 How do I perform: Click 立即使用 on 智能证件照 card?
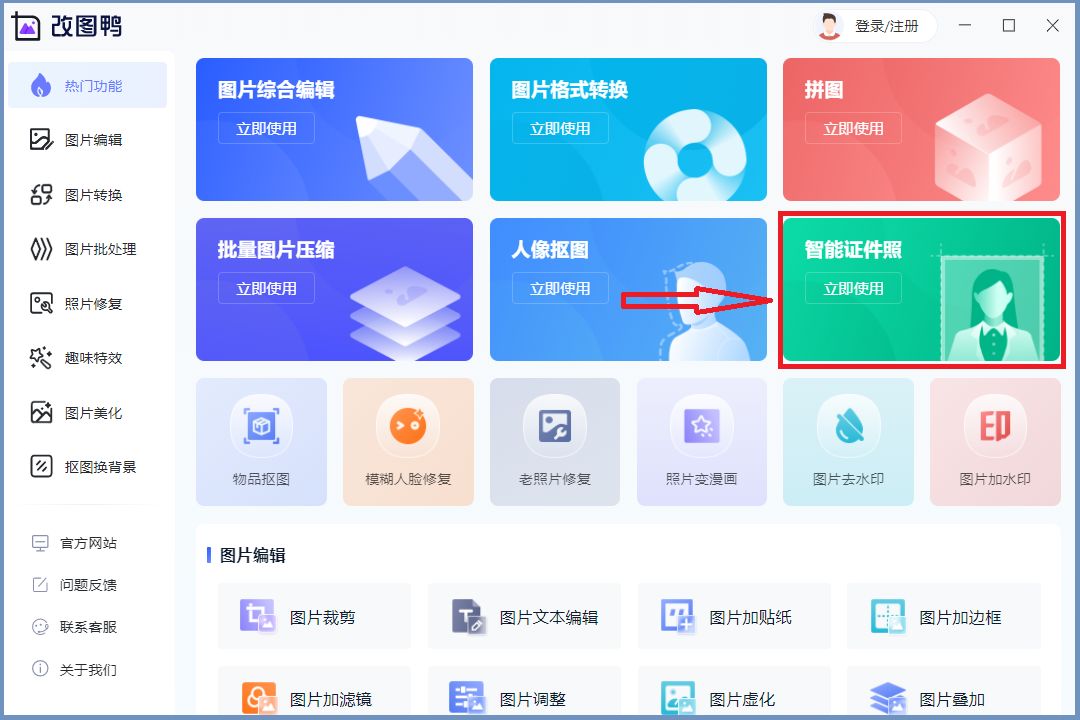(853, 288)
